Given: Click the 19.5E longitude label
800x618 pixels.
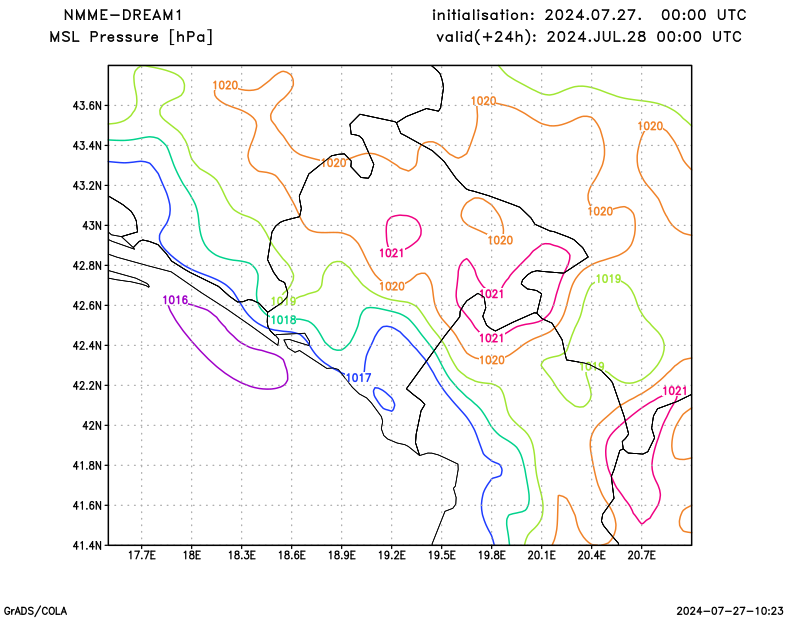Looking at the screenshot, I should point(441,556).
